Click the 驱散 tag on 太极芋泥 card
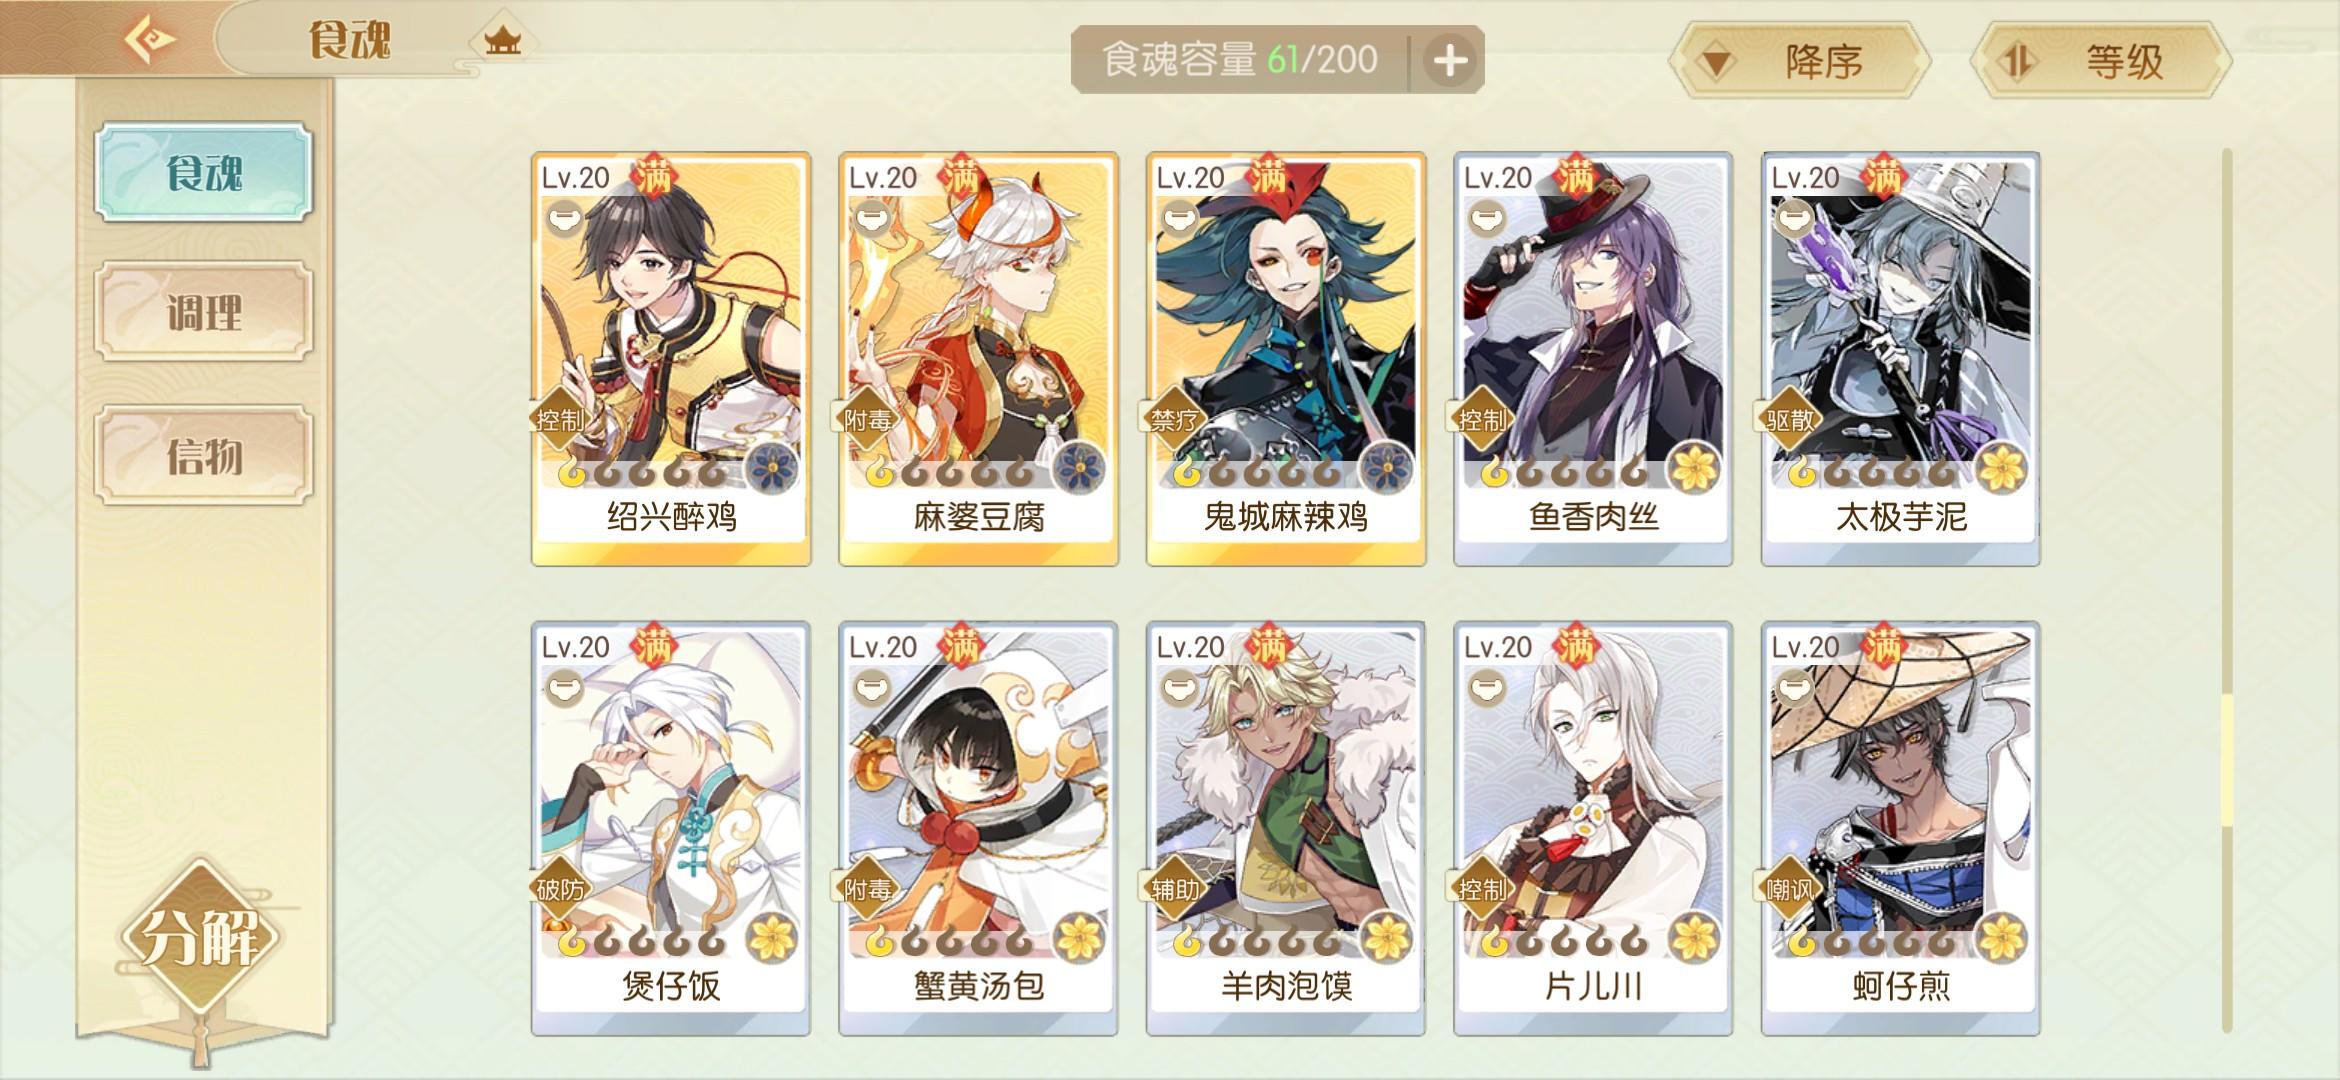Viewport: 2340px width, 1080px height. click(1790, 419)
